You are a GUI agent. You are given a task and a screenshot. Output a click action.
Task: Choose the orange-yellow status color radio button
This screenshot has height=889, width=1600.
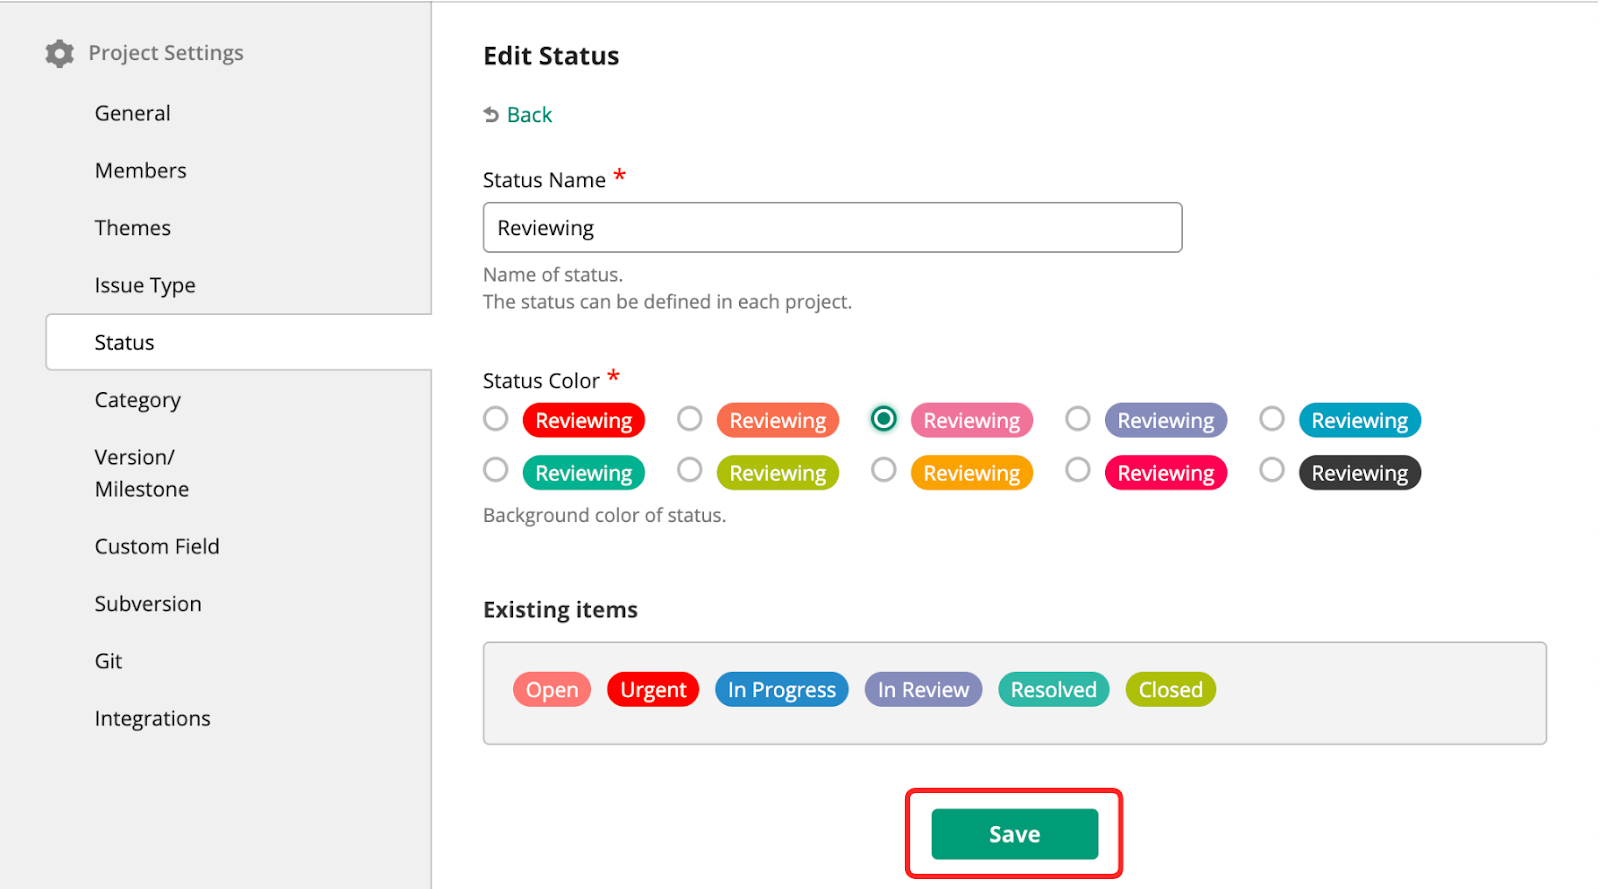pyautogui.click(x=884, y=470)
